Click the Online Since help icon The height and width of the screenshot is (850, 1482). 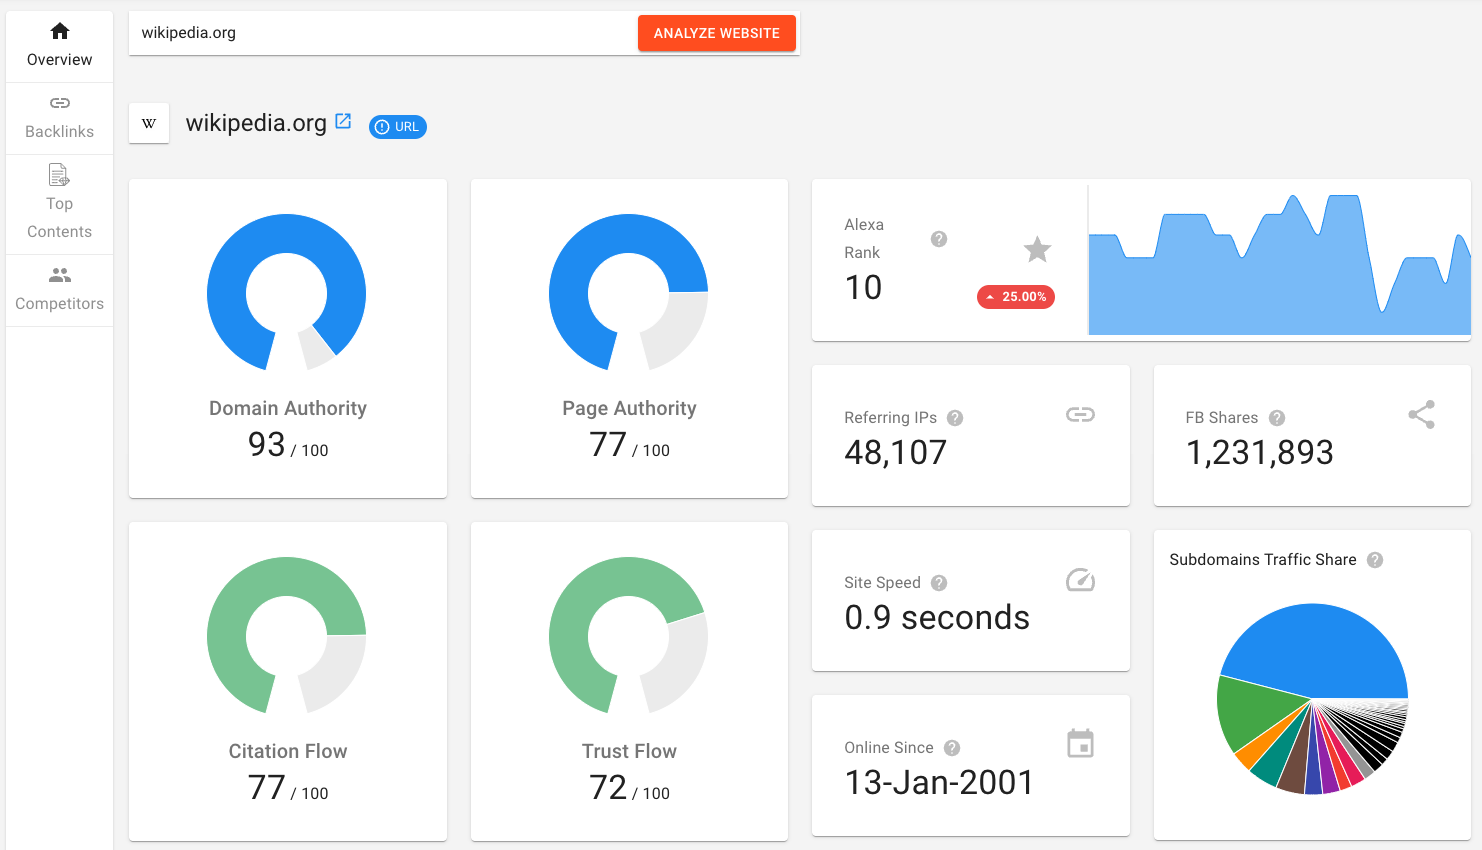952,748
